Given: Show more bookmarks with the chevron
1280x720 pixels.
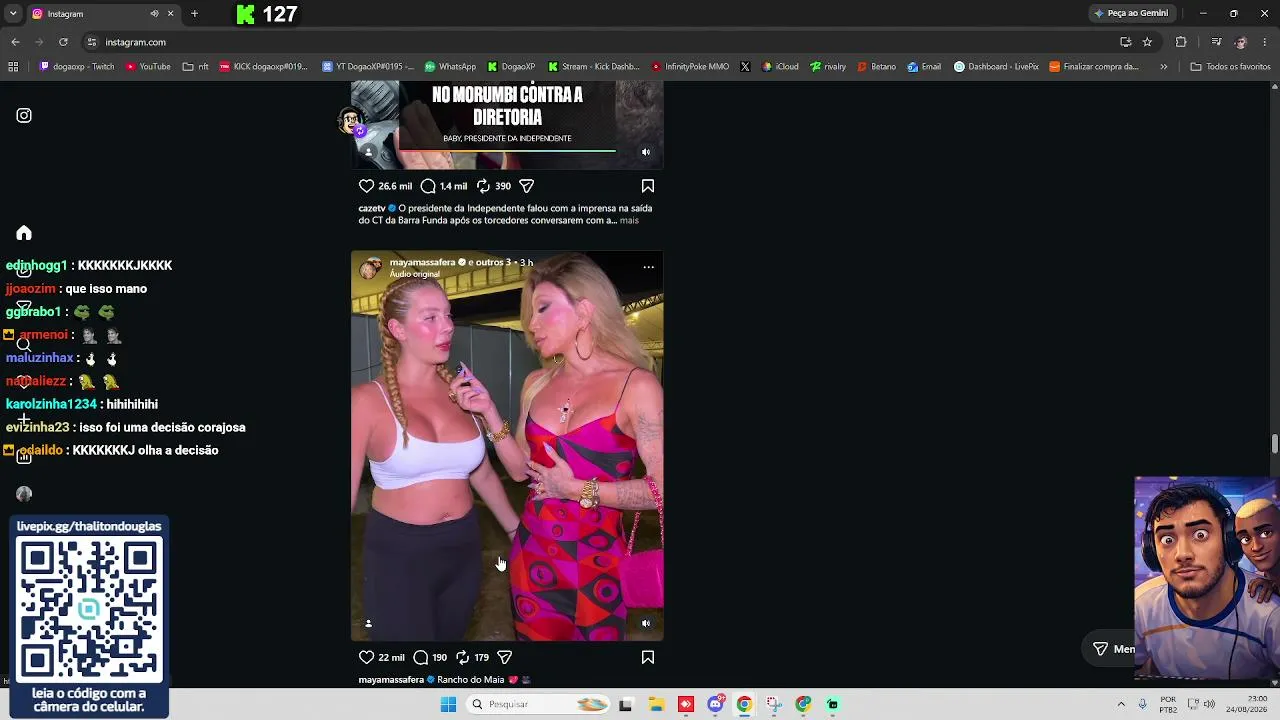Looking at the screenshot, I should click(x=1163, y=67).
